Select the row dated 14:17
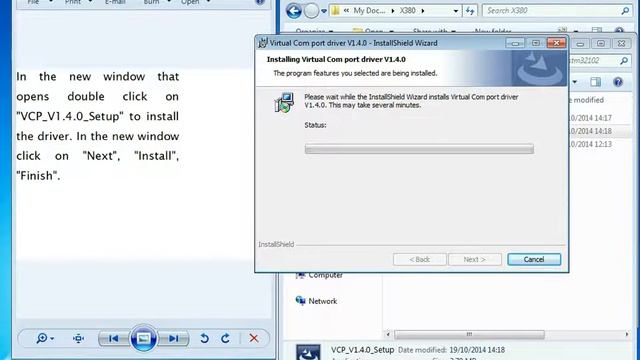Image resolution: width=640 pixels, height=360 pixels. pos(600,118)
